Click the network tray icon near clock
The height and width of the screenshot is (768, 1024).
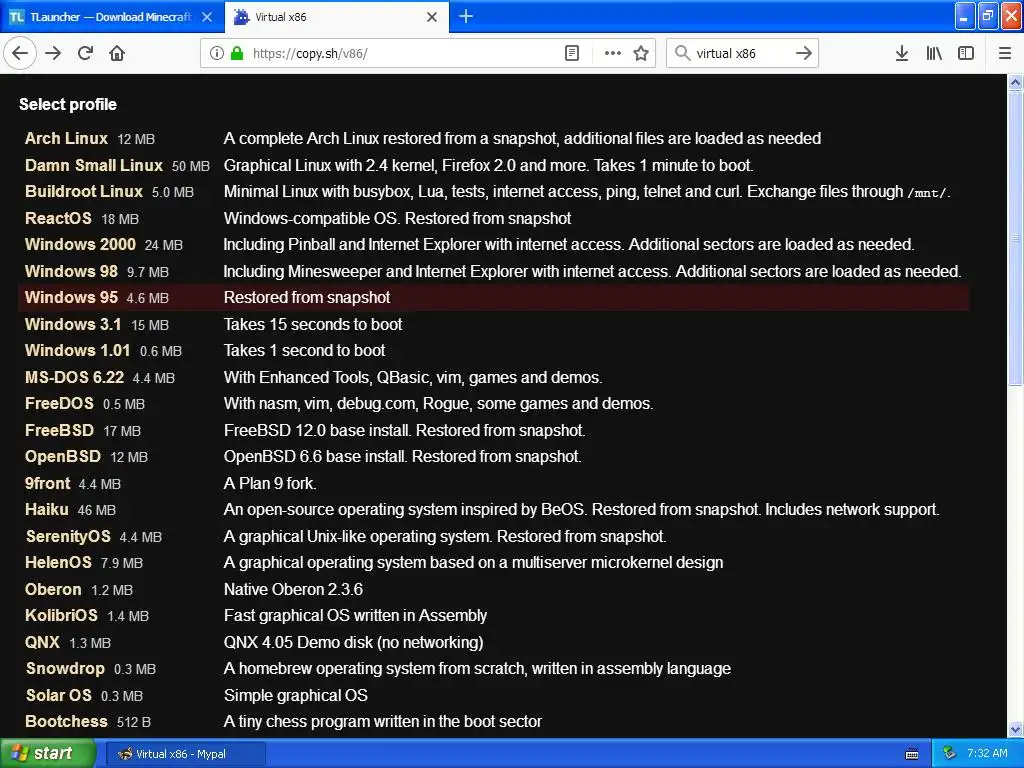pos(950,754)
